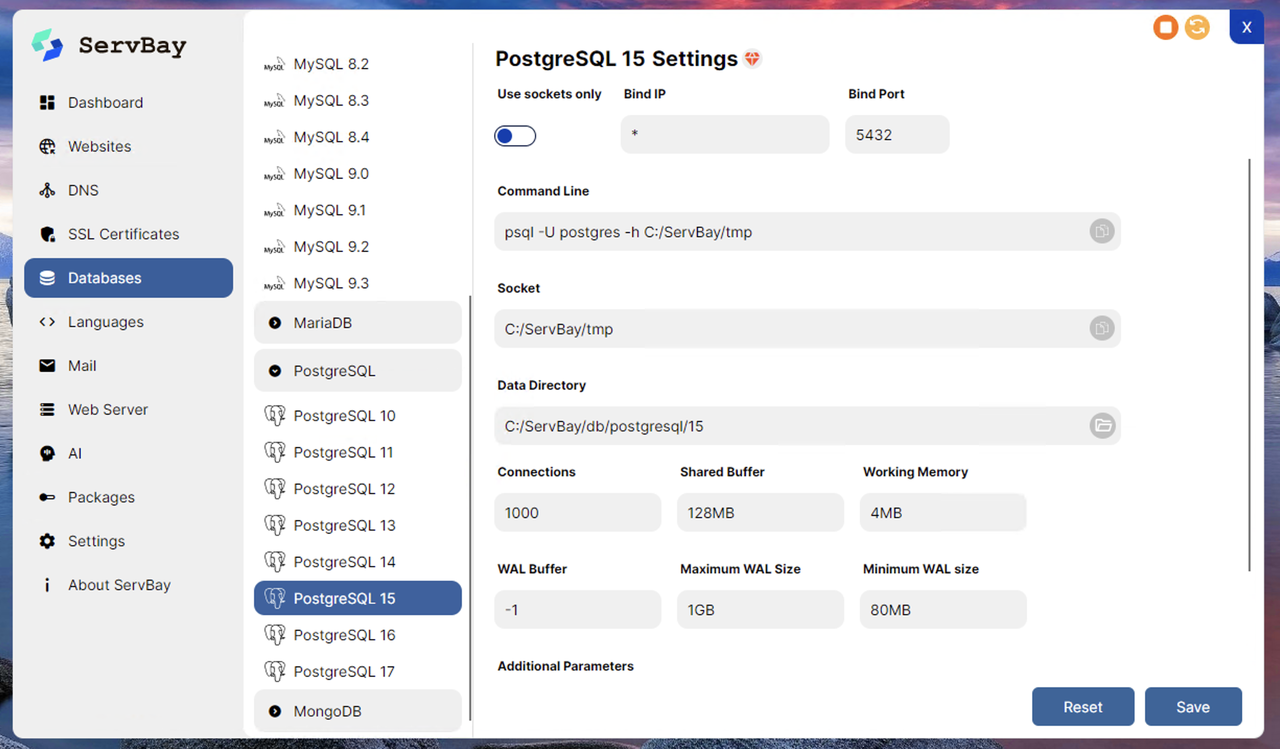Viewport: 1280px width, 749px height.
Task: Open About ServBay page
Action: click(128, 585)
